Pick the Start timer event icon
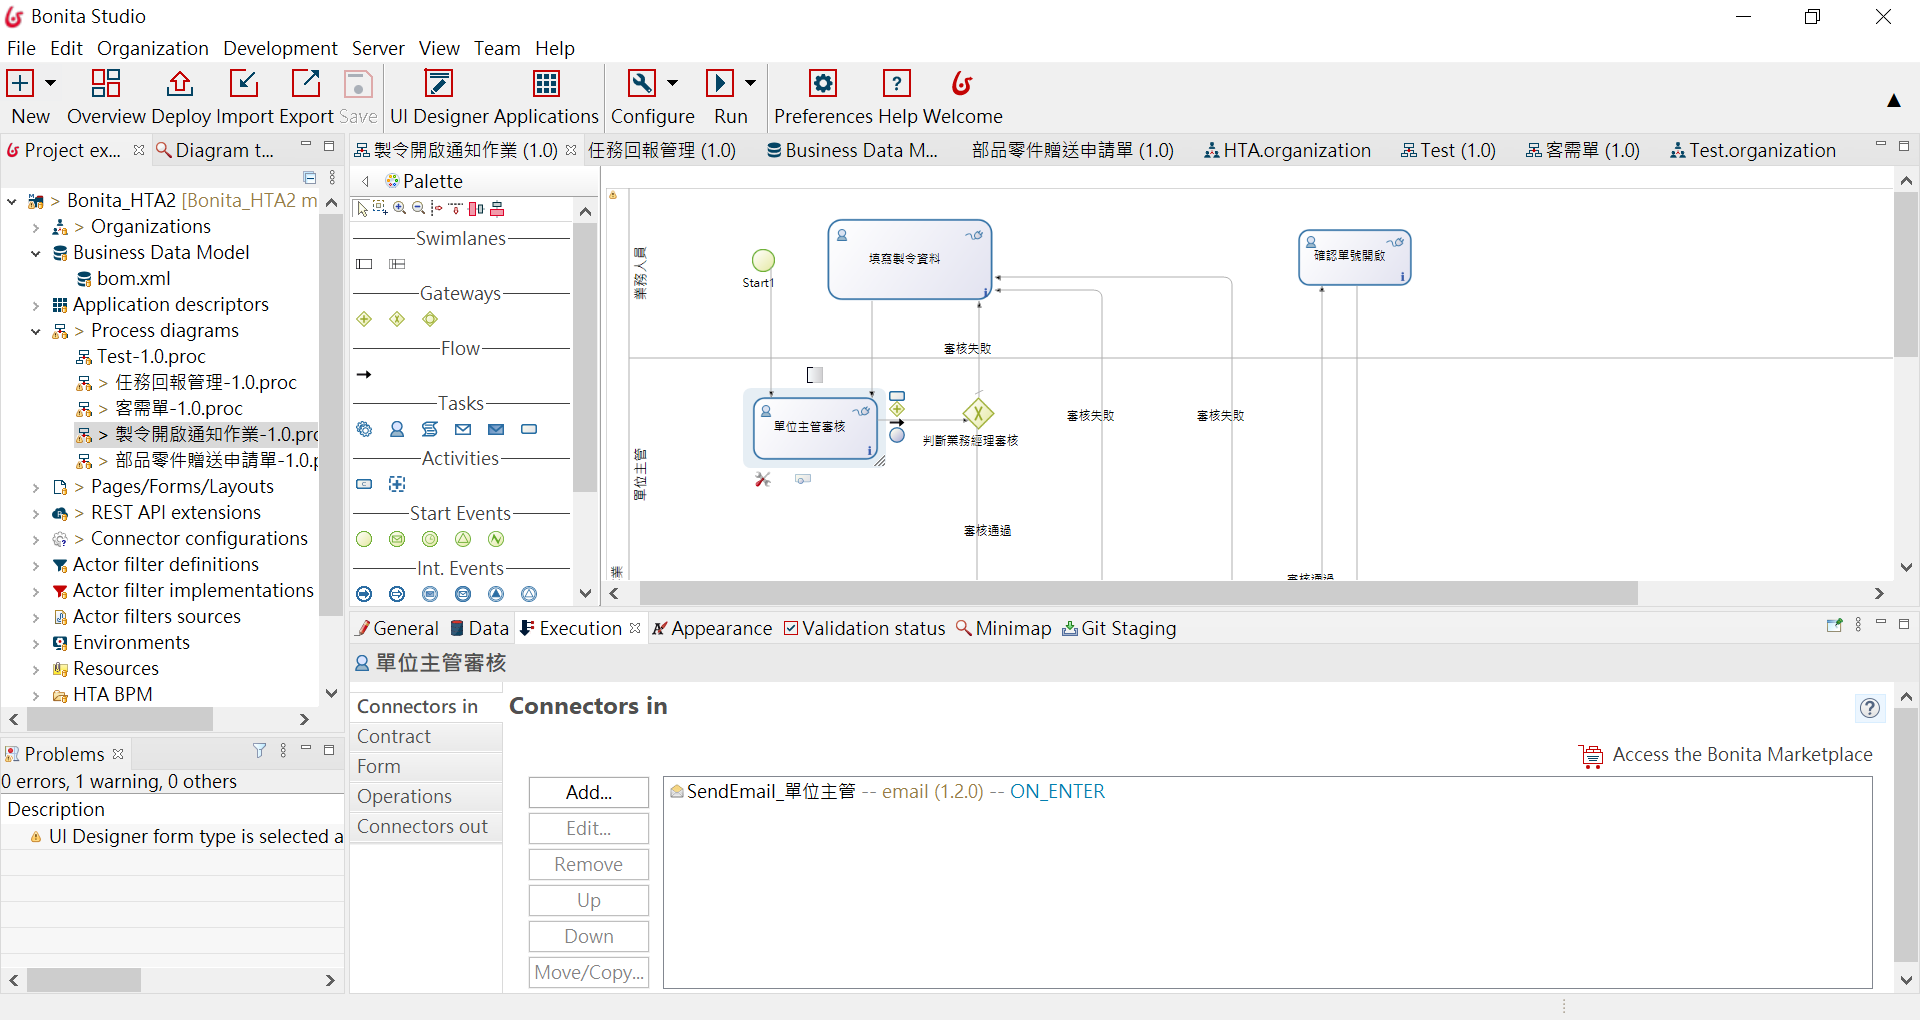1920x1020 pixels. (x=430, y=539)
